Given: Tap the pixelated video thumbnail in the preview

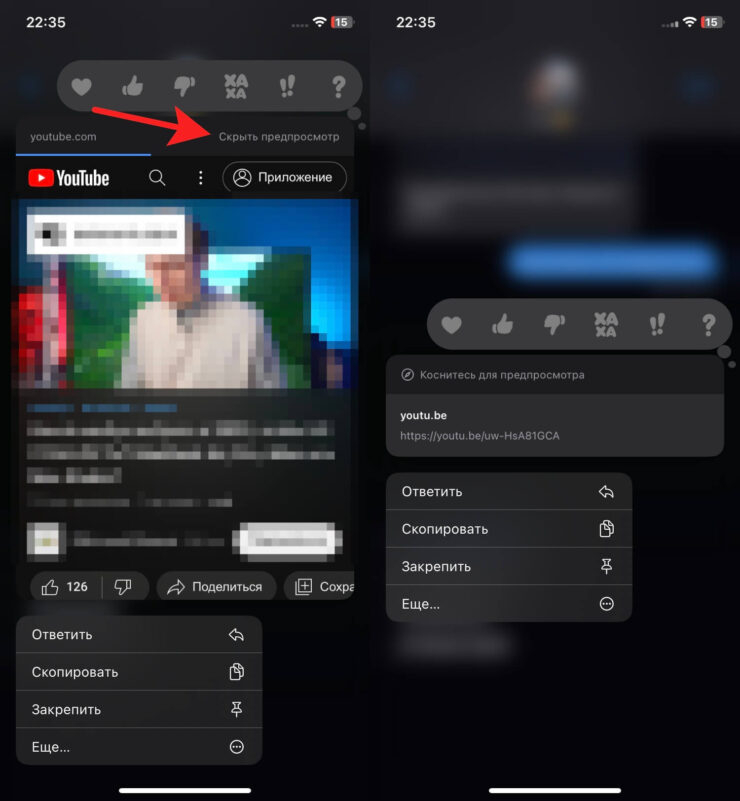Looking at the screenshot, I should (184, 293).
